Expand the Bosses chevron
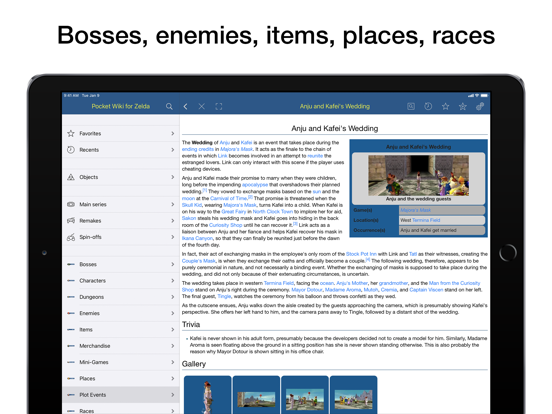The height and width of the screenshot is (414, 552). [172, 264]
